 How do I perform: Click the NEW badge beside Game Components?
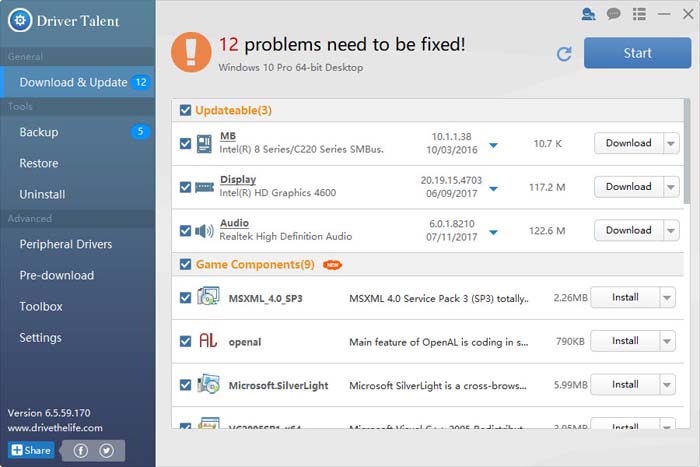[332, 265]
